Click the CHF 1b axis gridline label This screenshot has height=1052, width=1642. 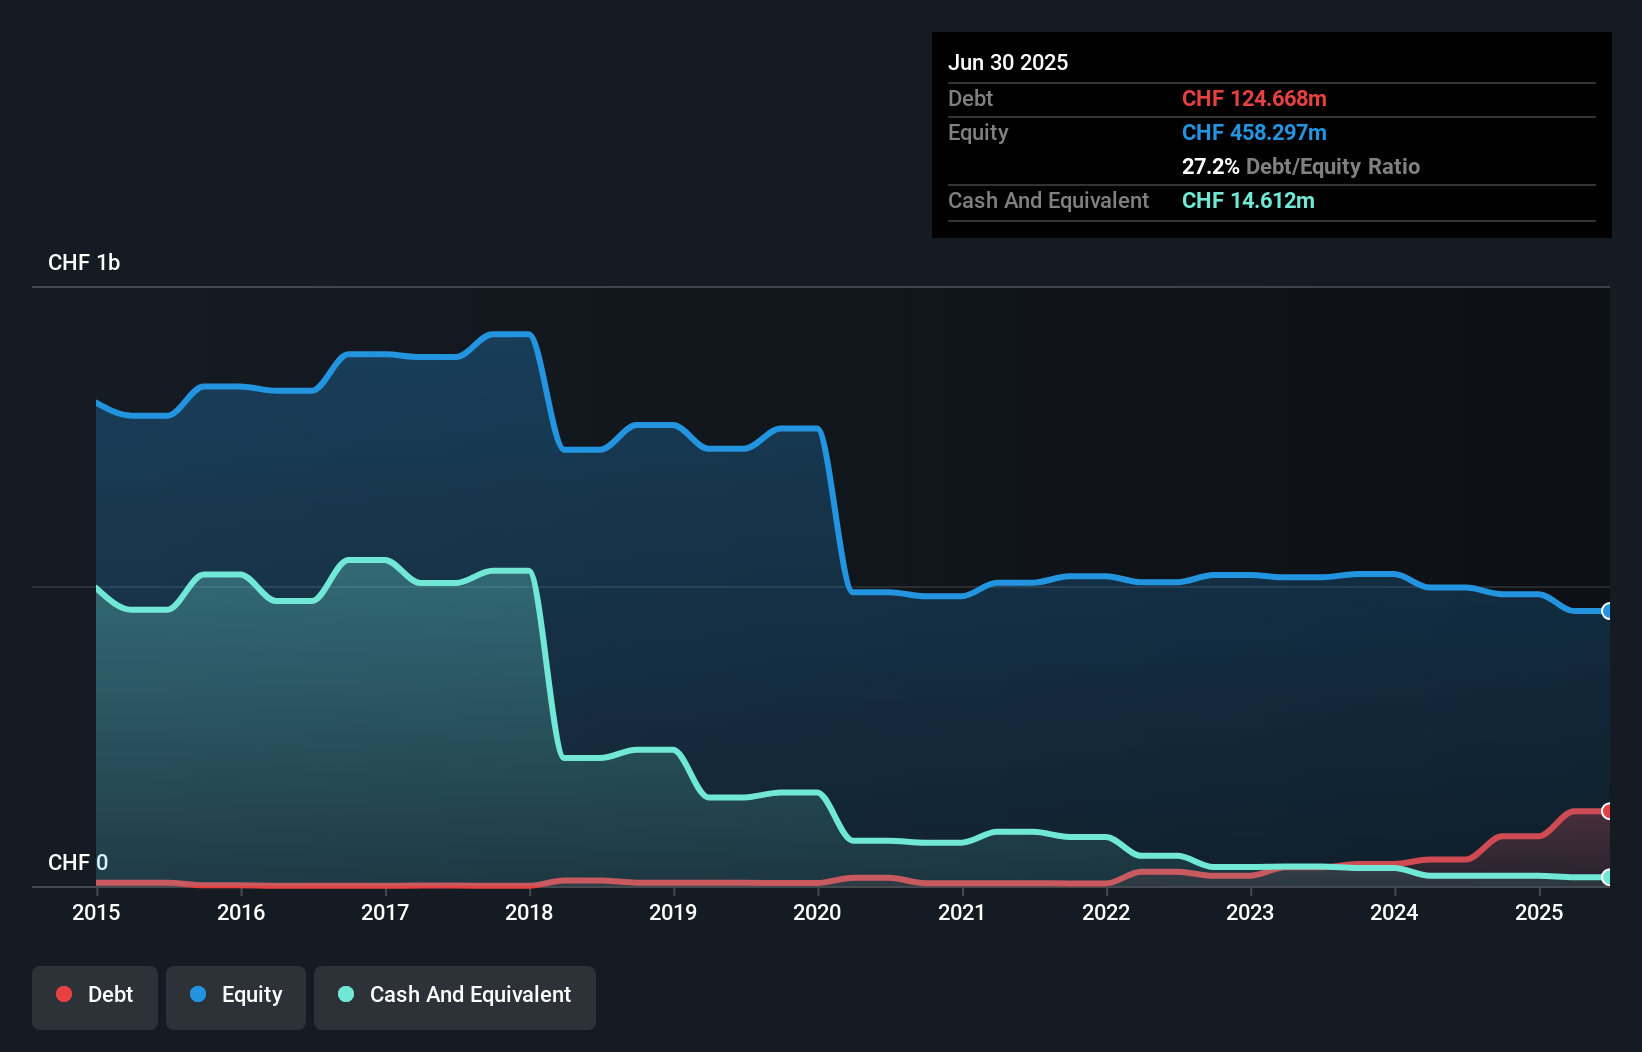pyautogui.click(x=84, y=262)
